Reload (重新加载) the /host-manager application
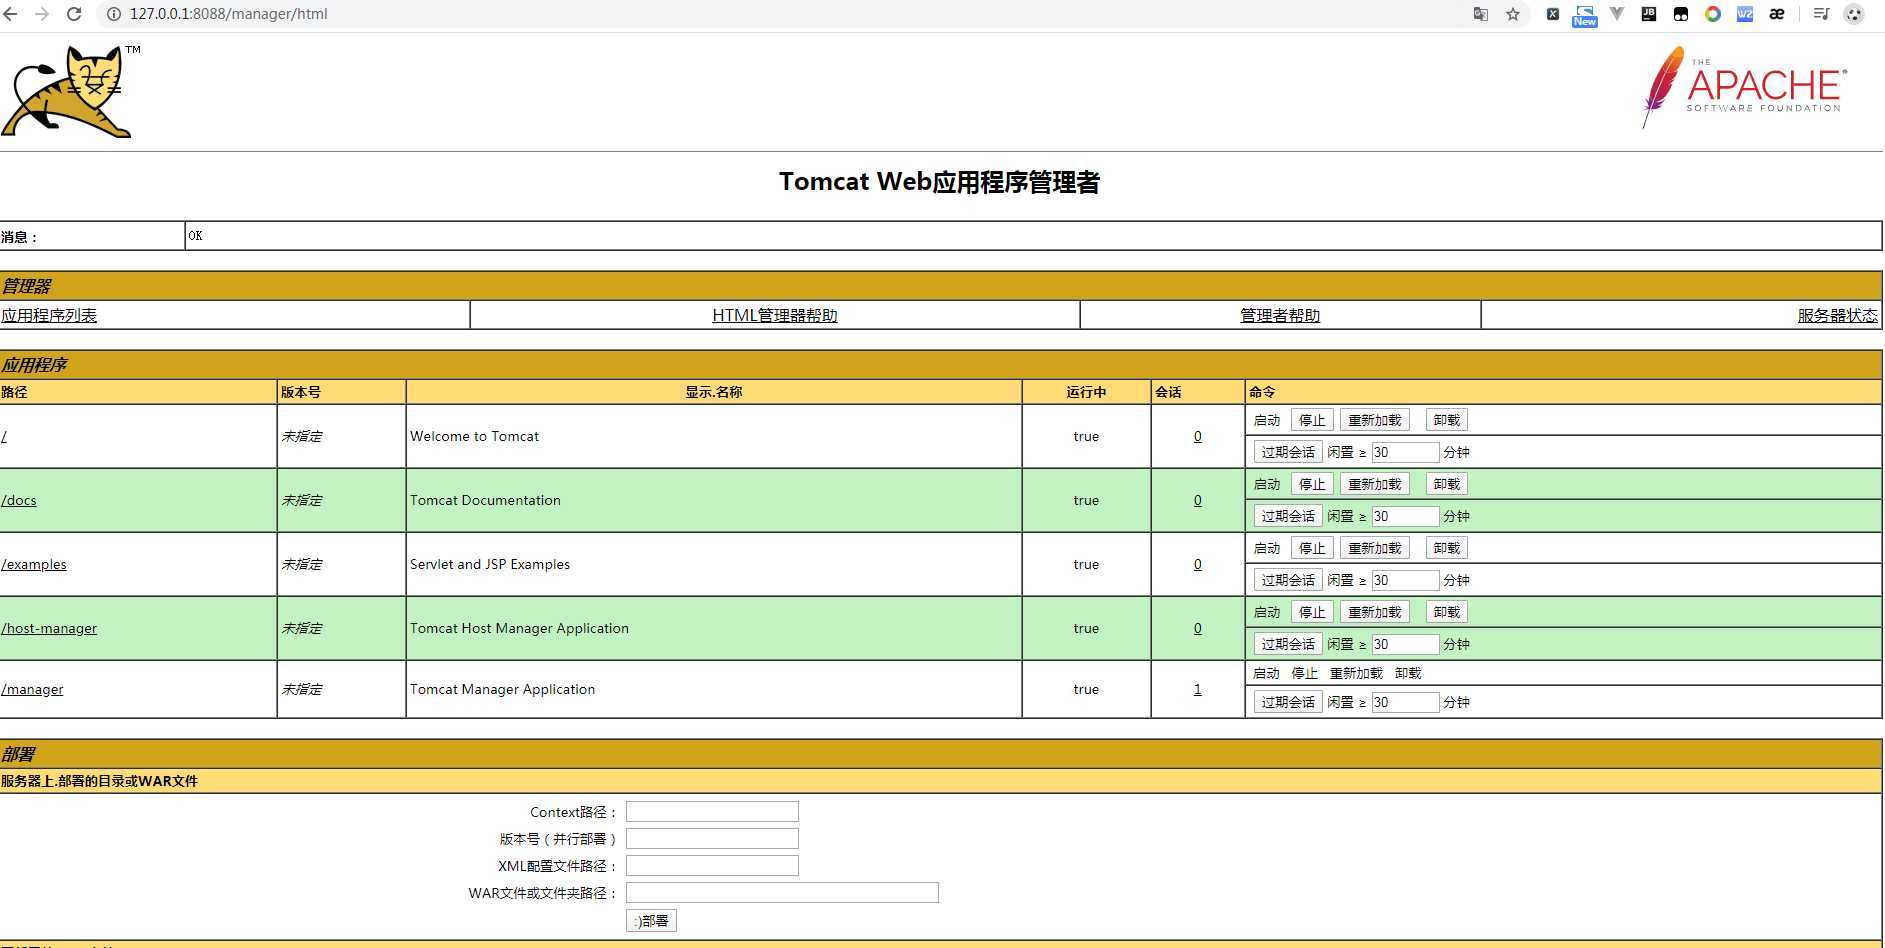This screenshot has height=948, width=1885. (1375, 612)
